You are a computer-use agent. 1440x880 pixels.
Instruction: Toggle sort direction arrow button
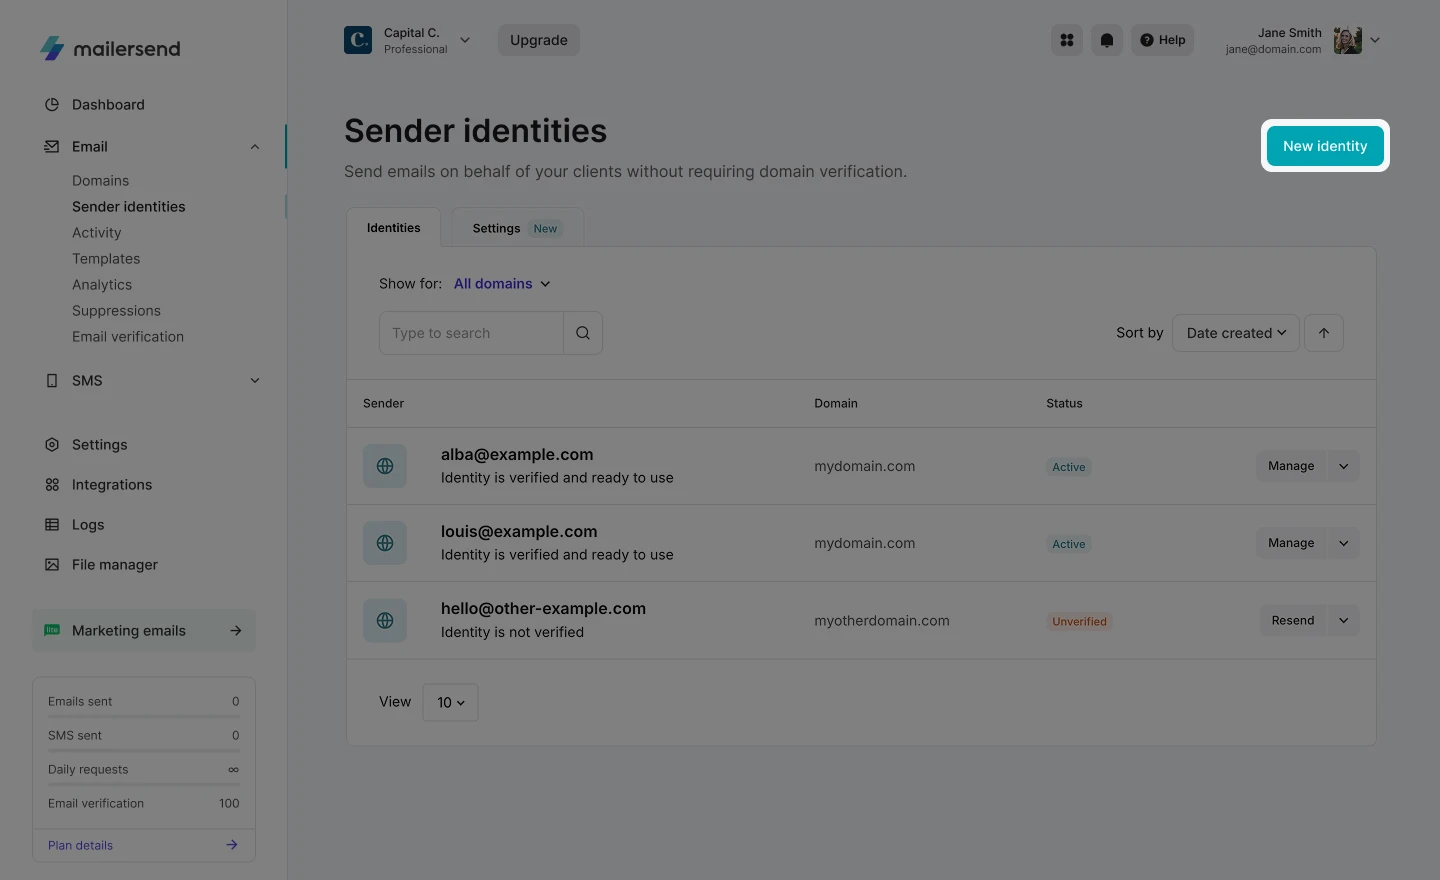[x=1324, y=333]
